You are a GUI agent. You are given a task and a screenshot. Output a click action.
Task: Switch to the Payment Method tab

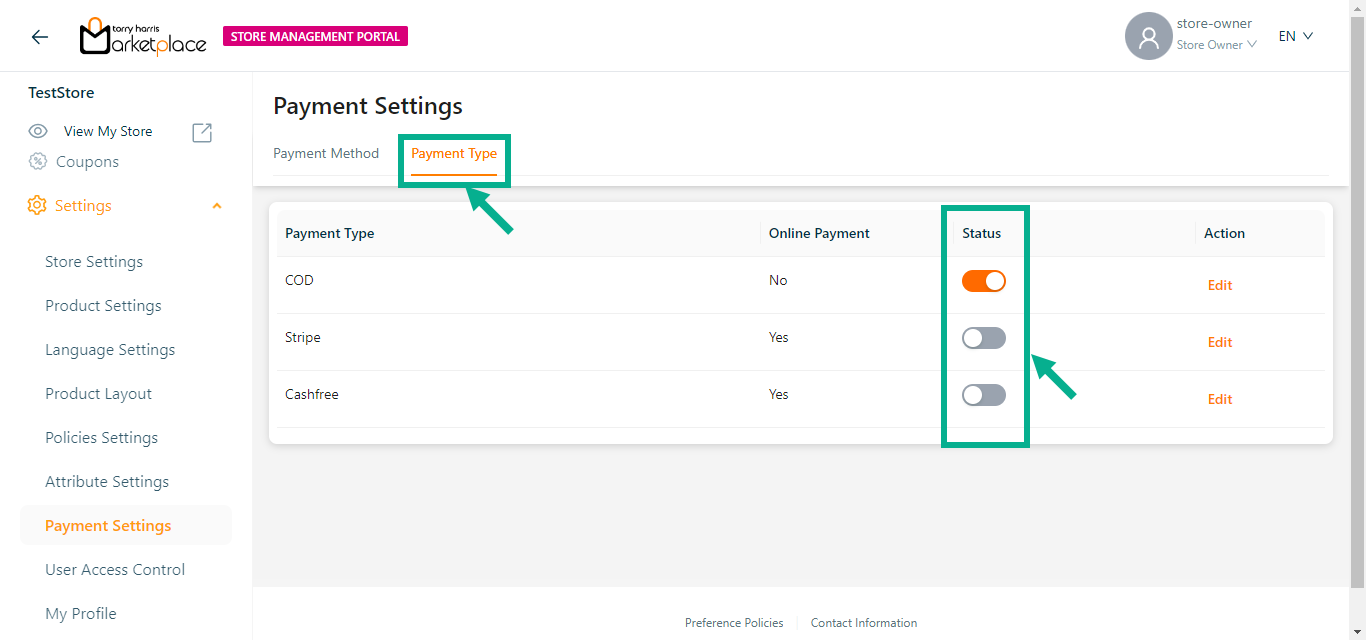coord(326,153)
